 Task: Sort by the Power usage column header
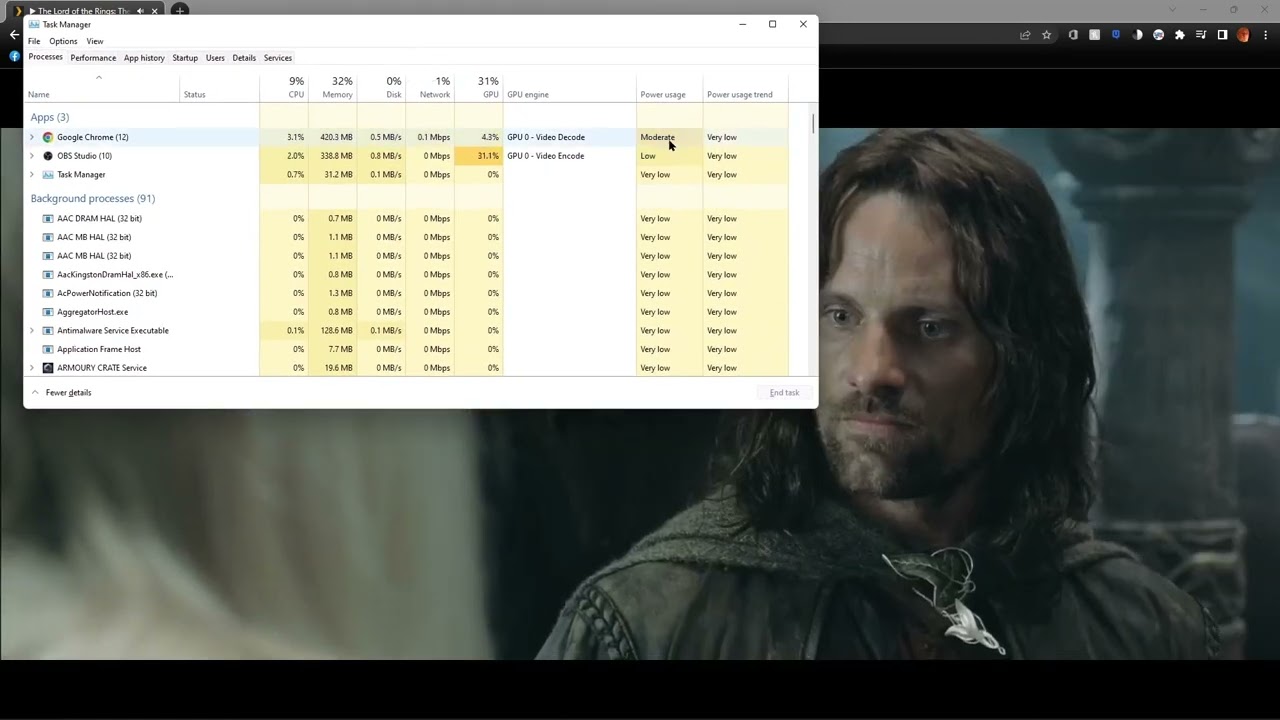click(x=669, y=87)
